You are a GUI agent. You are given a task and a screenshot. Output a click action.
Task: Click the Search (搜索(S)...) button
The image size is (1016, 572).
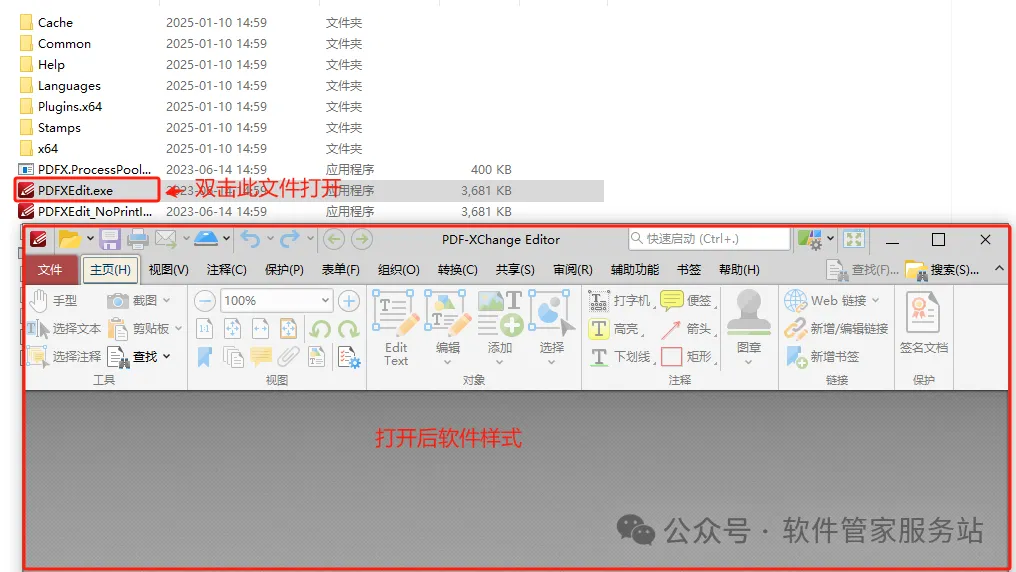943,270
